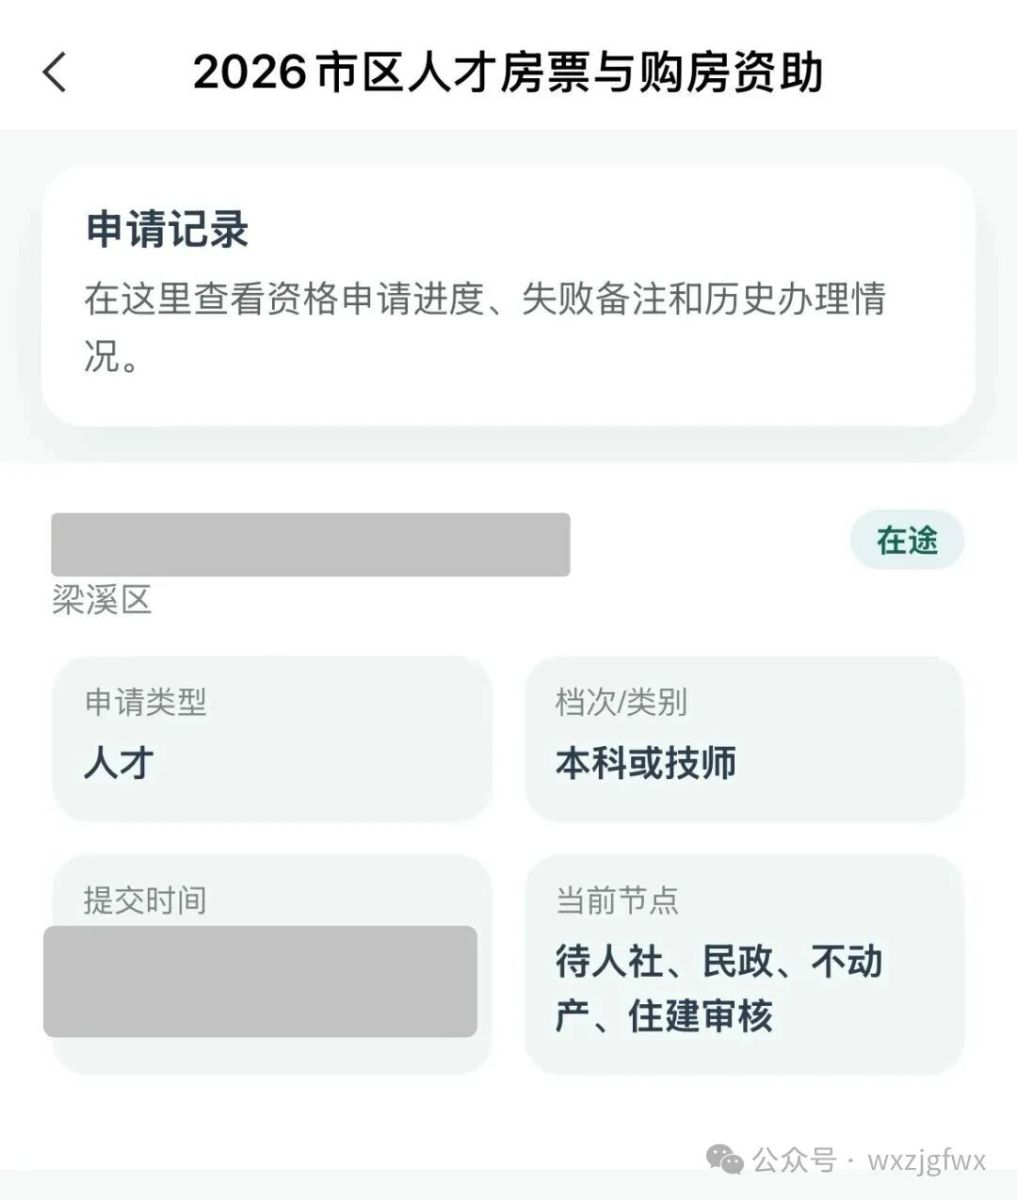Select the 梁溪区 district label
Viewport: 1017px width, 1200px height.
(x=101, y=600)
